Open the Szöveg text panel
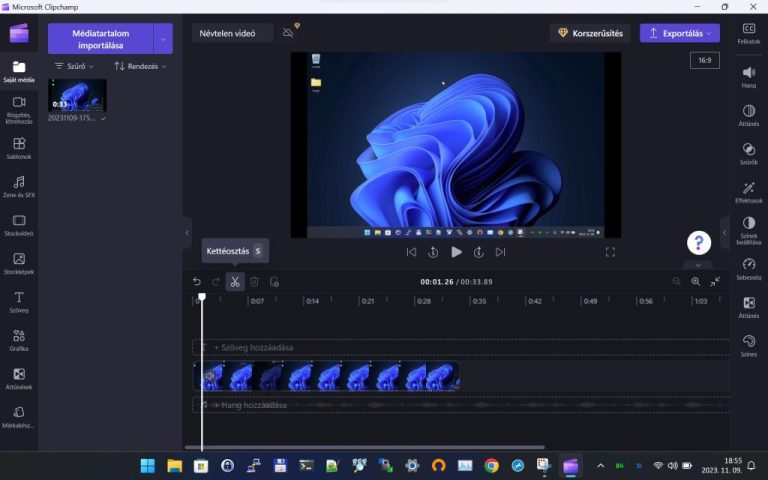This screenshot has height=480, width=768. pos(19,302)
